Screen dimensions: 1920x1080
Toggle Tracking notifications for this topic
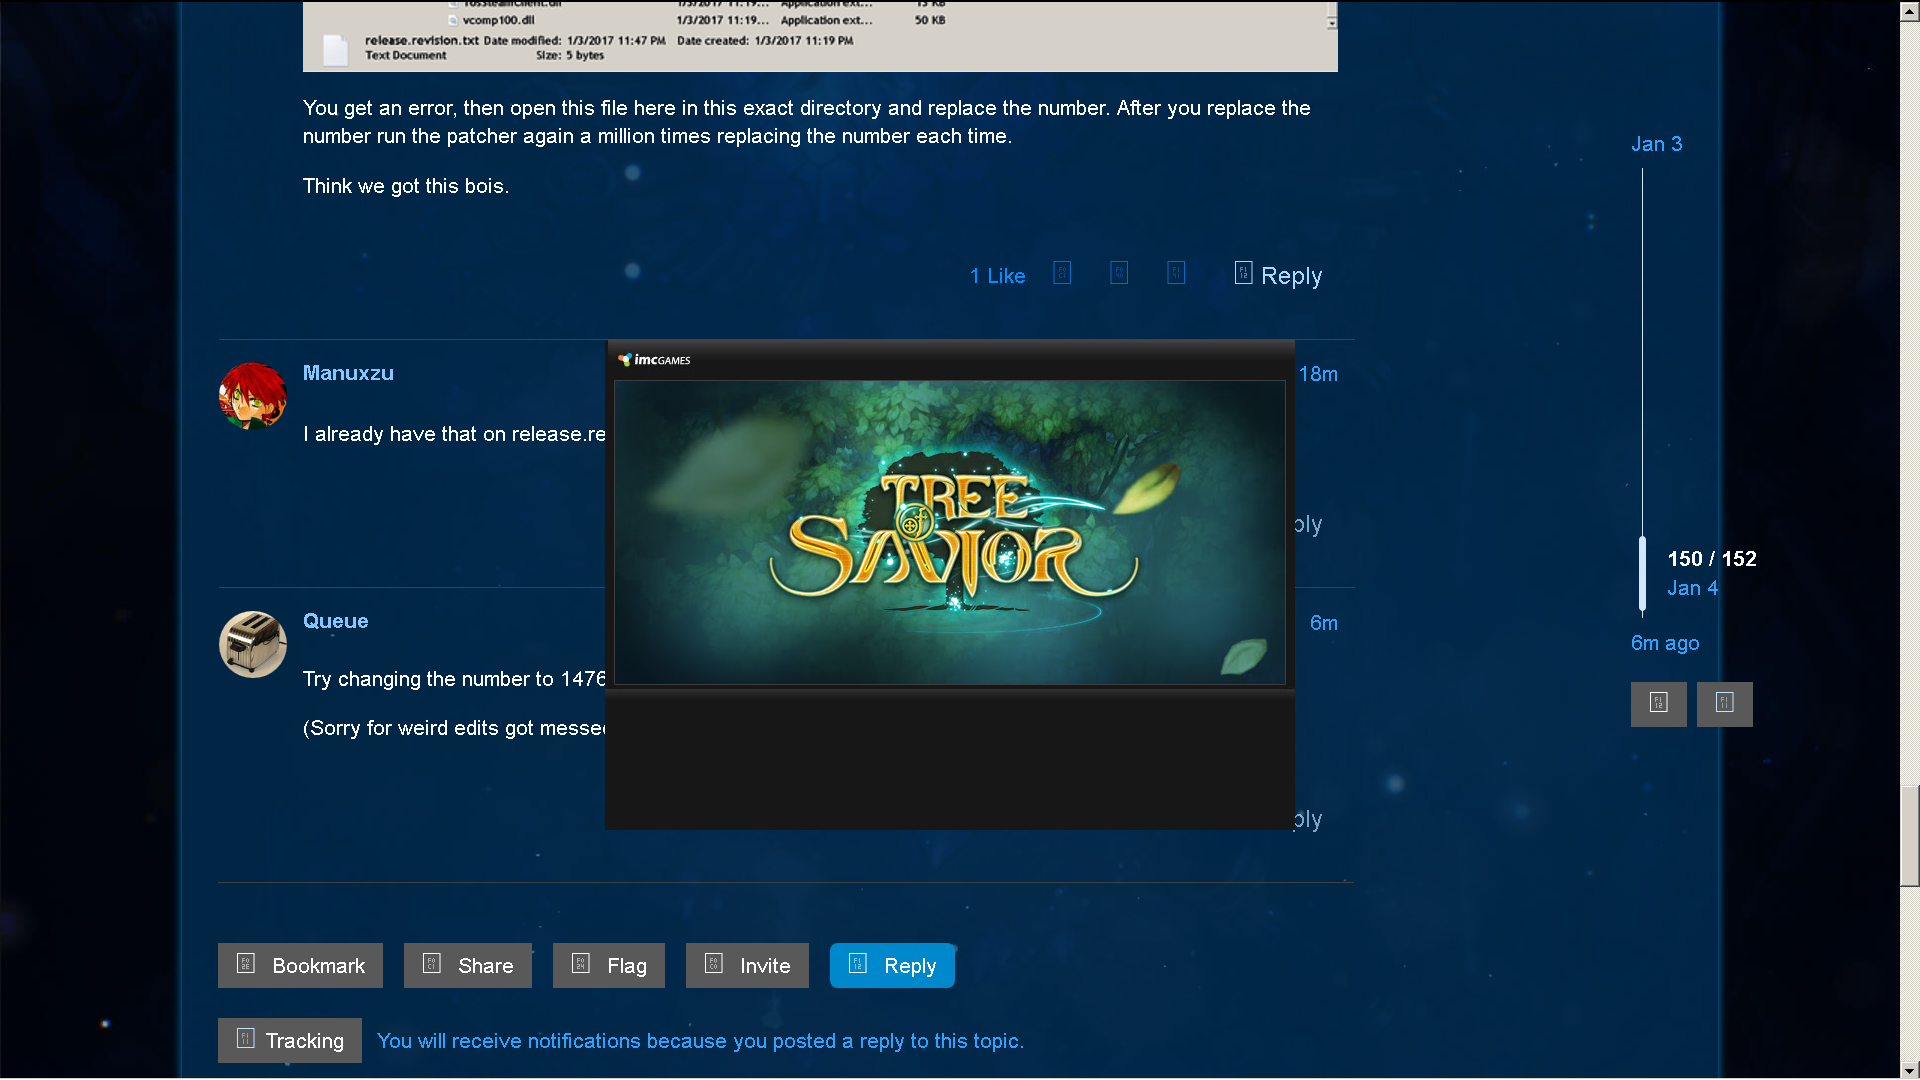pos(289,1040)
